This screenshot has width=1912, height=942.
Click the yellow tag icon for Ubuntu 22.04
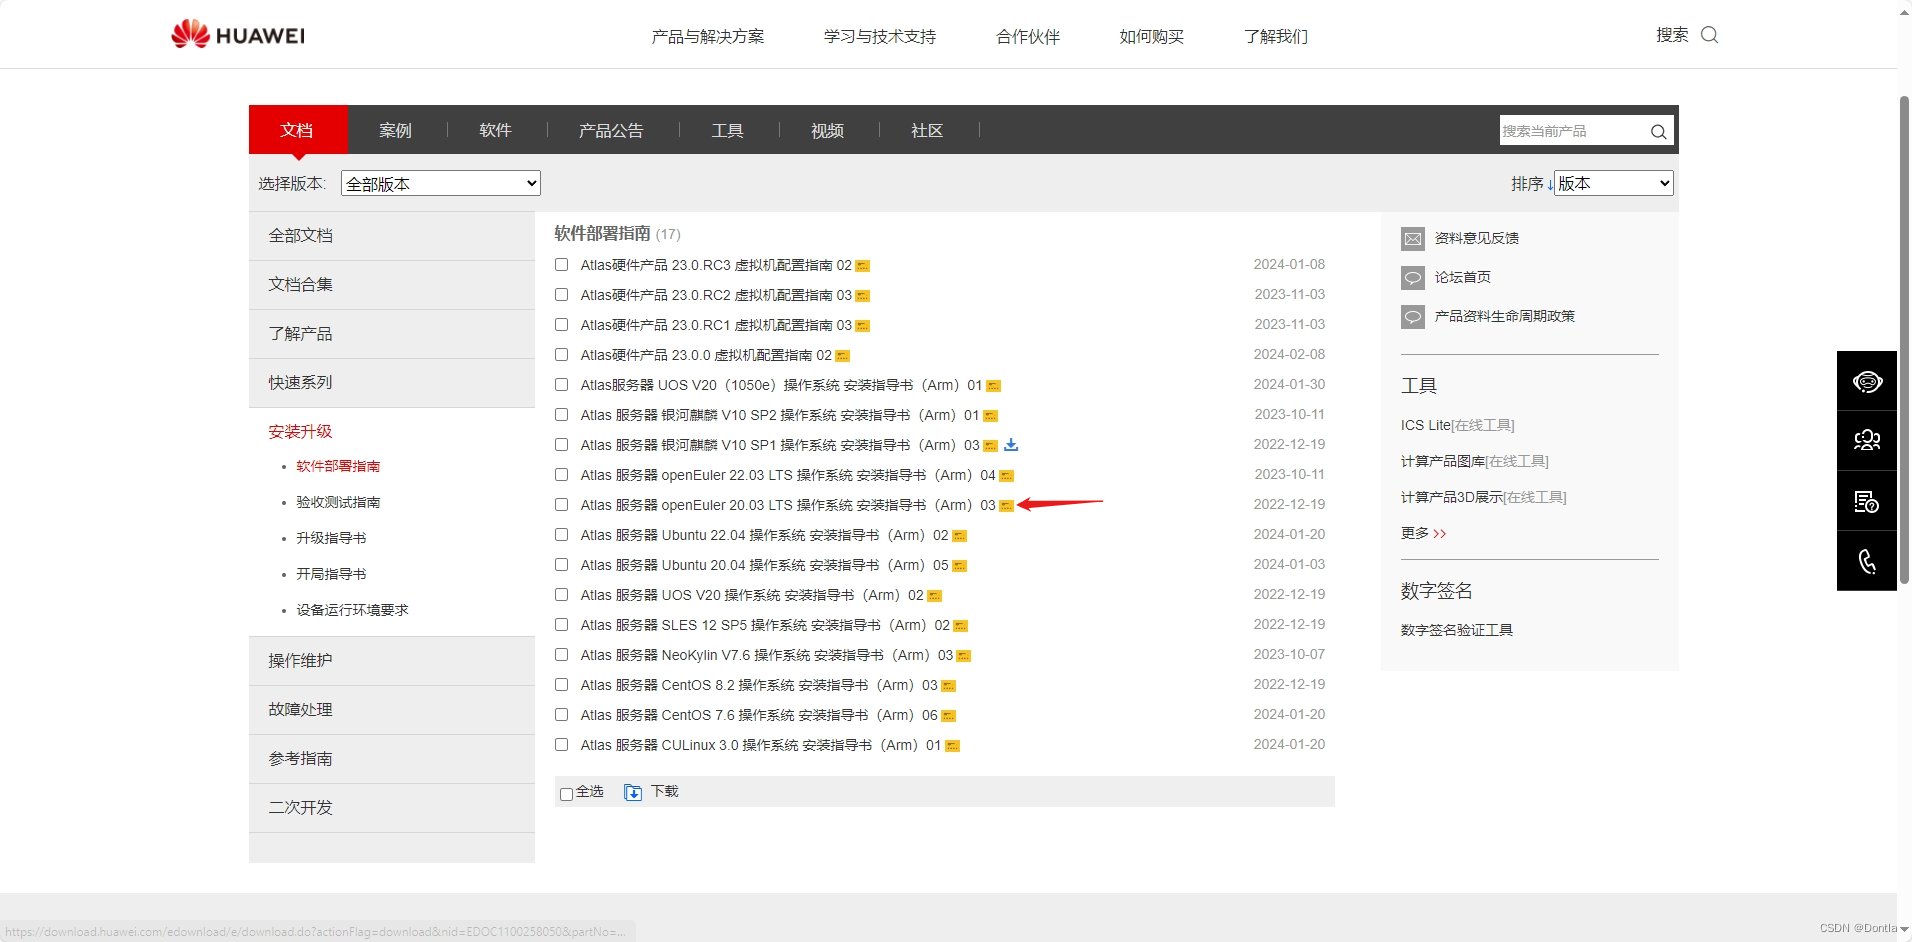click(960, 536)
